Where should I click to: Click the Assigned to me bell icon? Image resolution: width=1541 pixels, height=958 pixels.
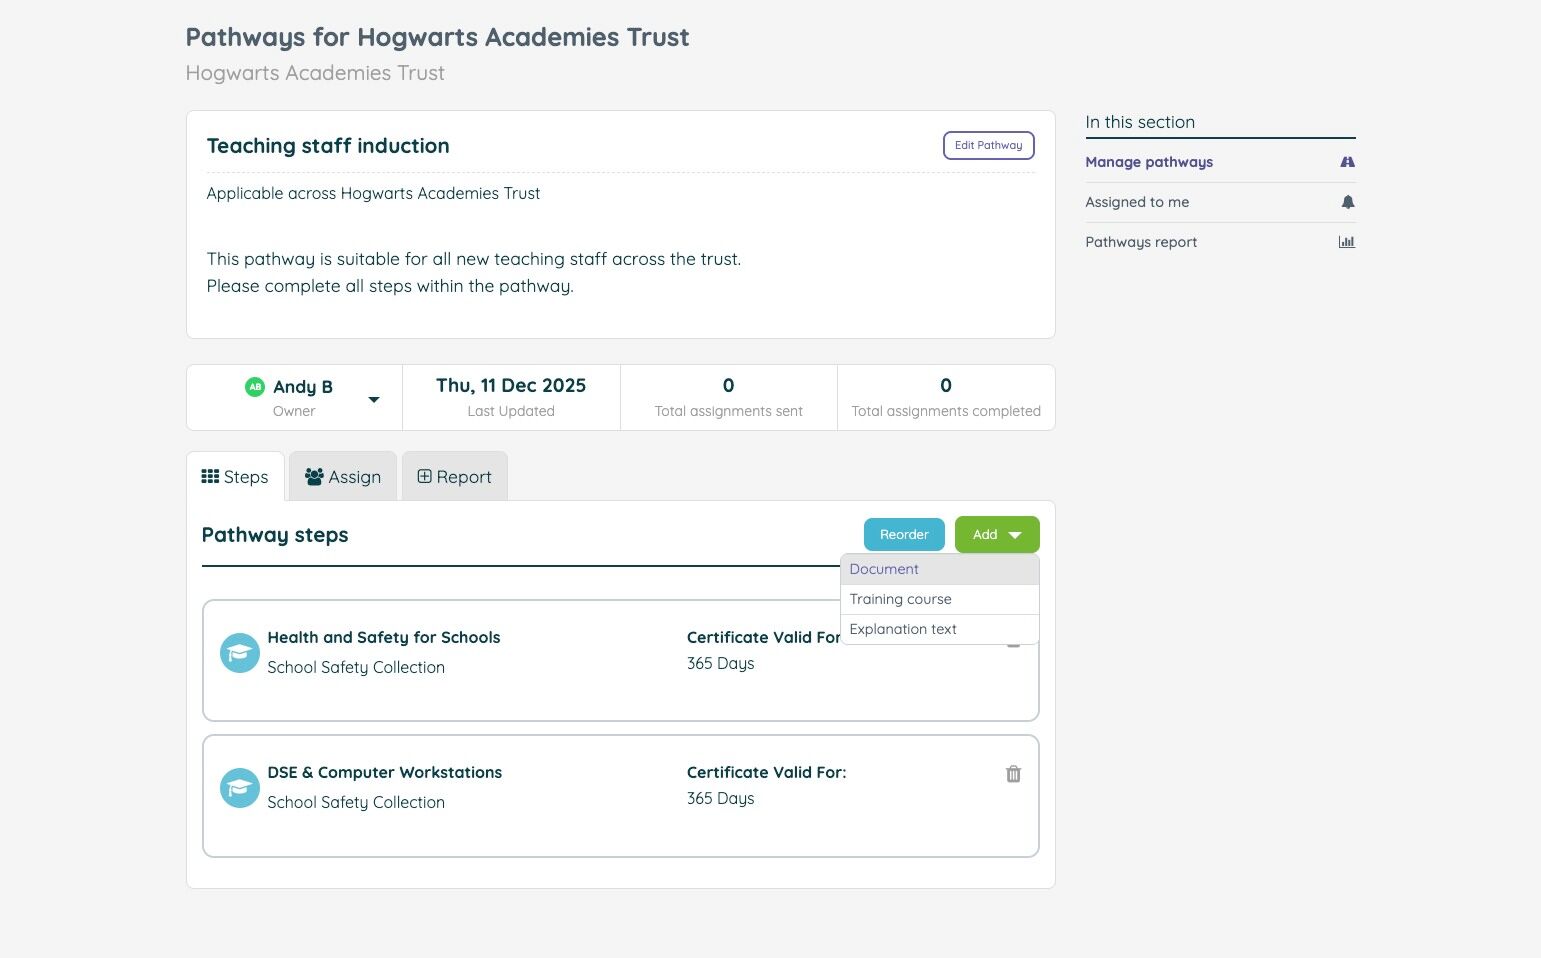(1347, 202)
